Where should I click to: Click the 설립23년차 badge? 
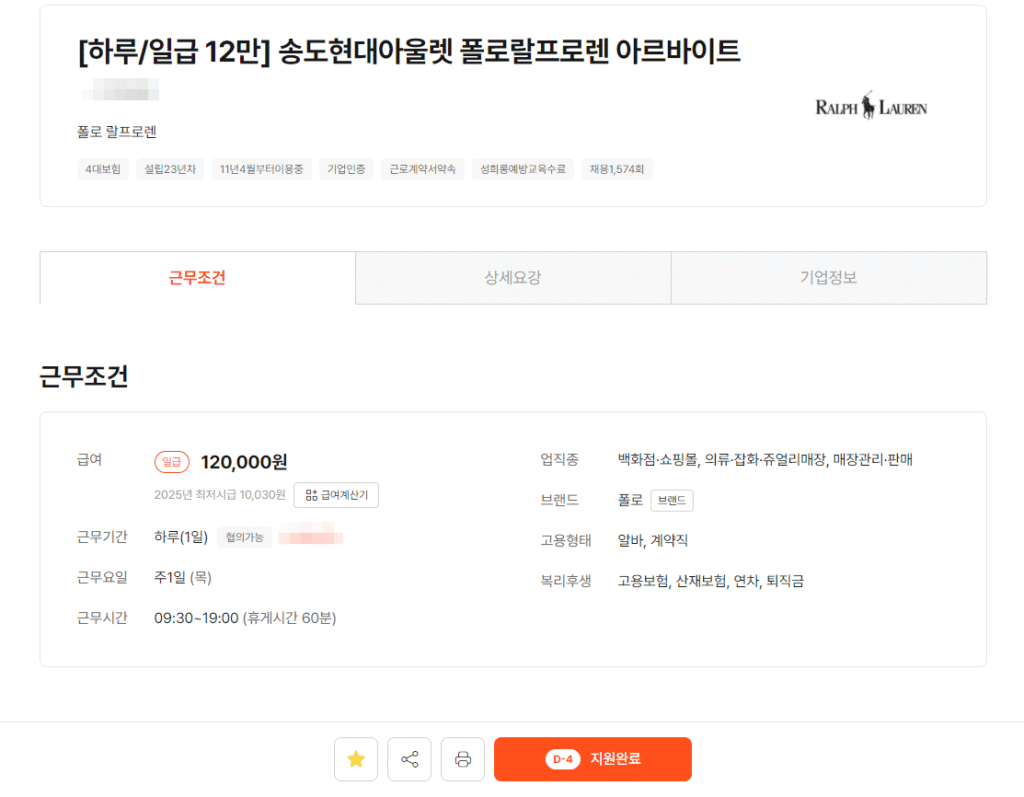(170, 169)
